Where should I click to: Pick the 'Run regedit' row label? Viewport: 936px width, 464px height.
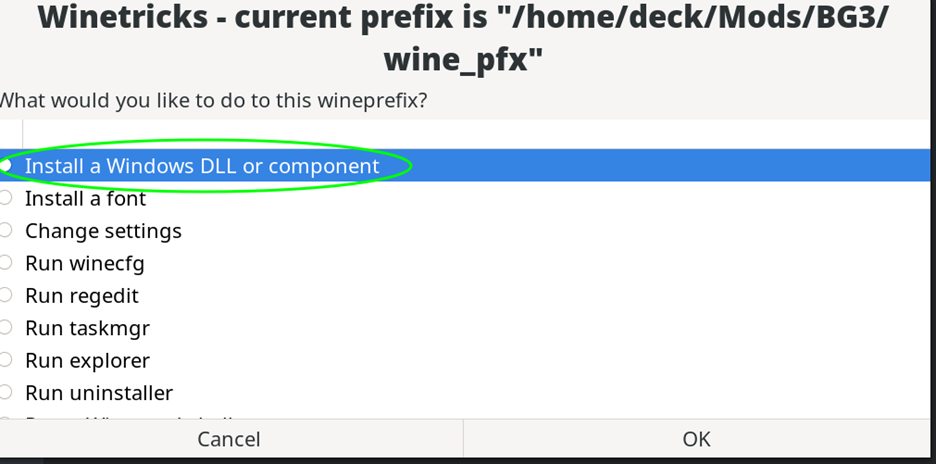81,296
